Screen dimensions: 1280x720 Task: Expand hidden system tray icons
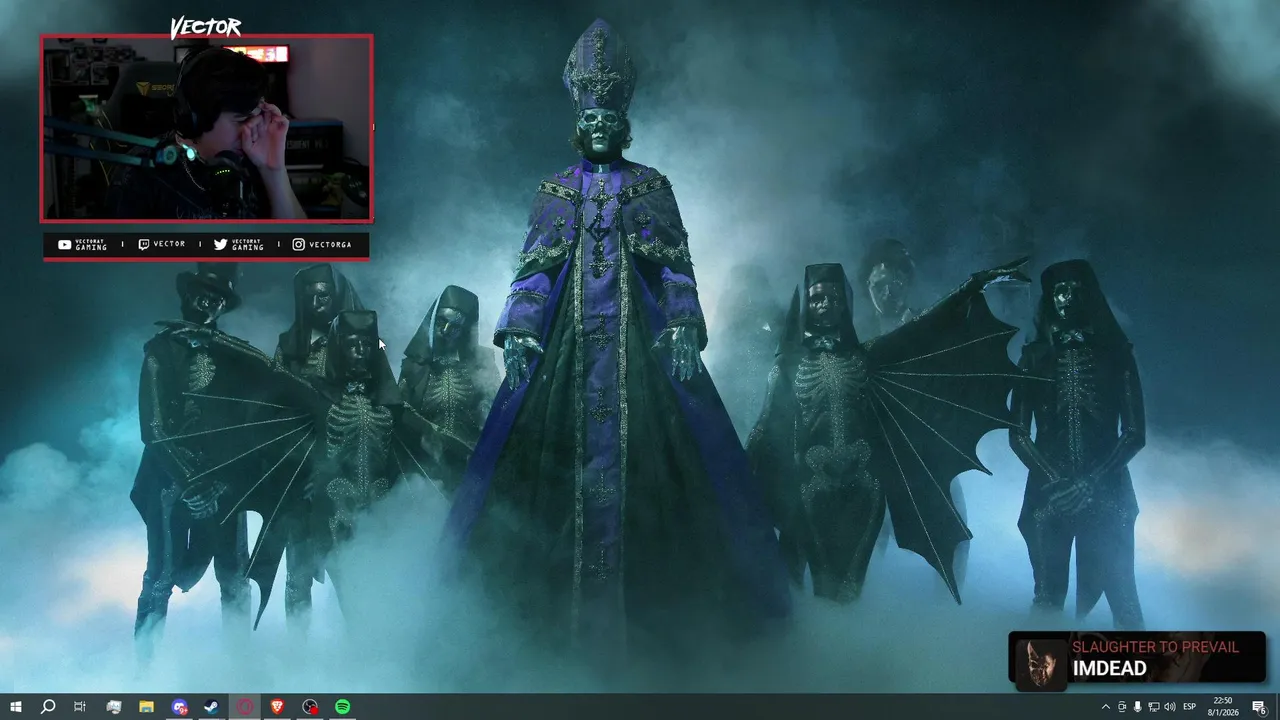pyautogui.click(x=1105, y=707)
